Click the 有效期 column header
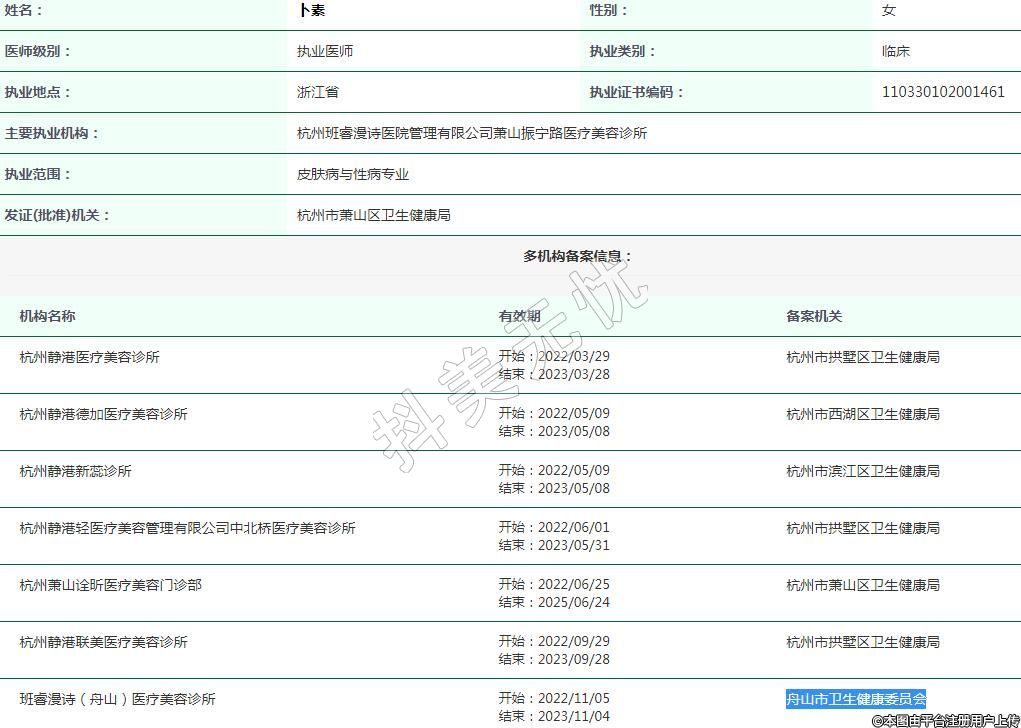The height and width of the screenshot is (728, 1021). pos(519,316)
